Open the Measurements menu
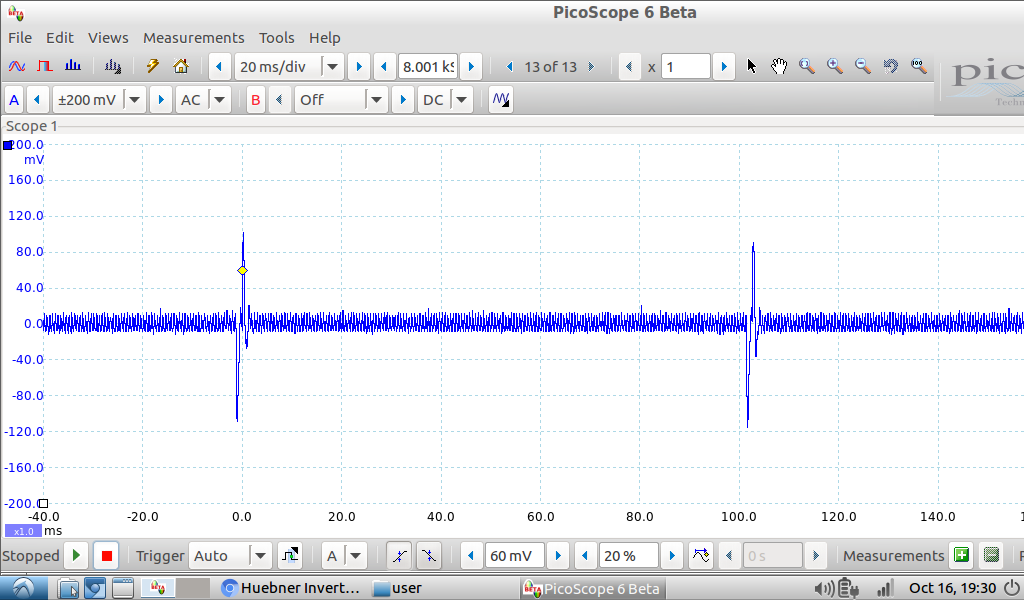 pos(193,38)
